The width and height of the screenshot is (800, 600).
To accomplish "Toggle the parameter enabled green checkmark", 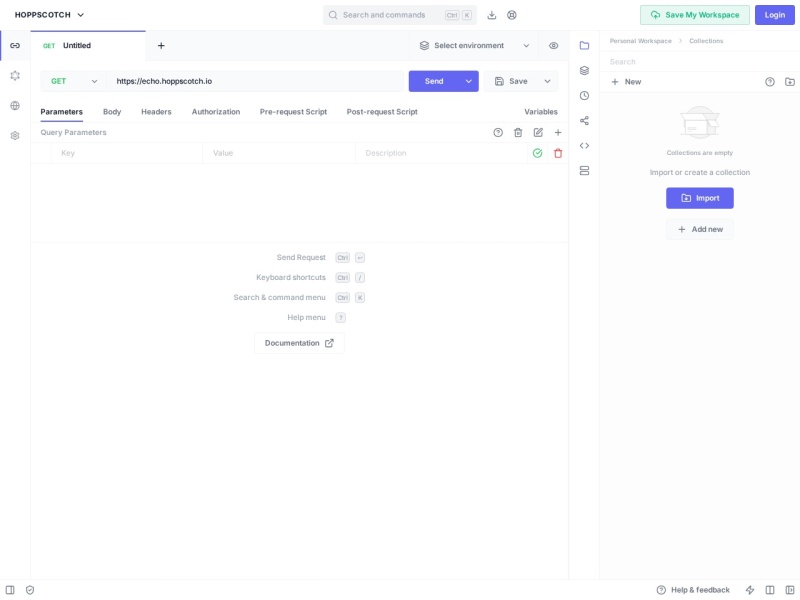I will pos(537,153).
